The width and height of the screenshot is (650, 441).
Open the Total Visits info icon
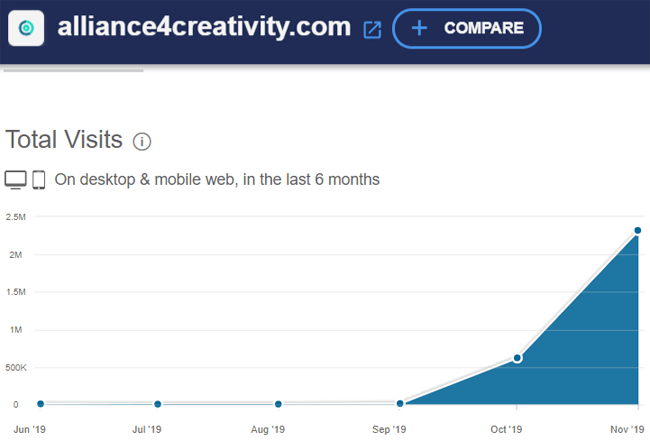click(142, 141)
